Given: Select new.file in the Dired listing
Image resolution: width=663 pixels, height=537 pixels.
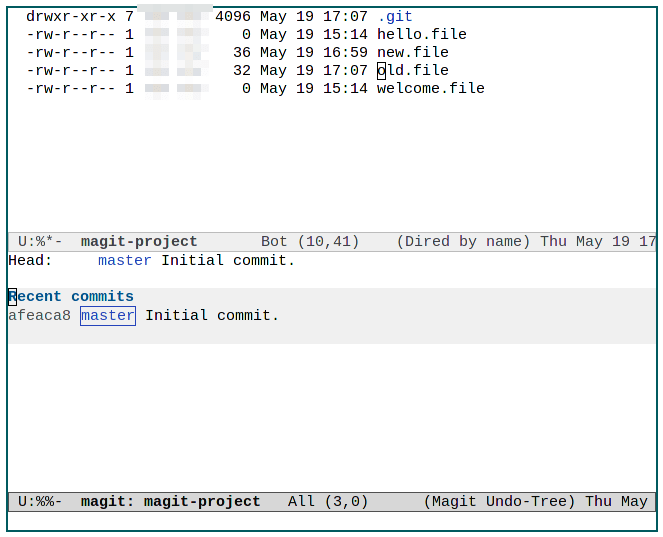Looking at the screenshot, I should (413, 52).
